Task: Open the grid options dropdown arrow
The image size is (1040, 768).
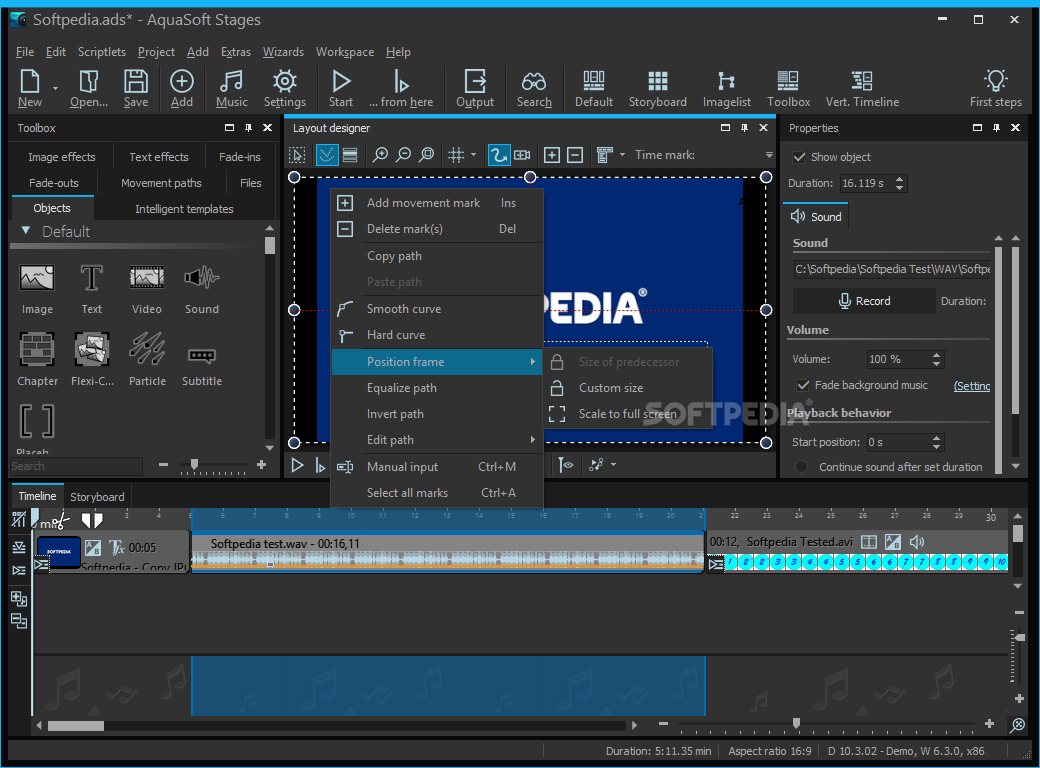Action: coord(474,155)
